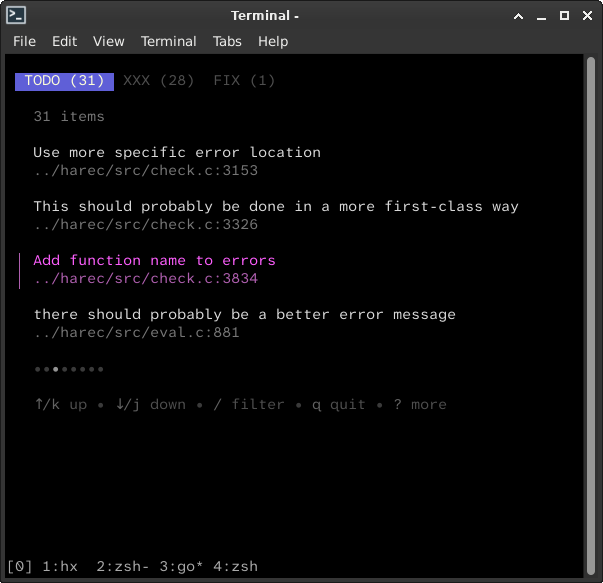The height and width of the screenshot is (583, 603).
Task: Switch to the FIX (1) tab
Action: point(244,81)
